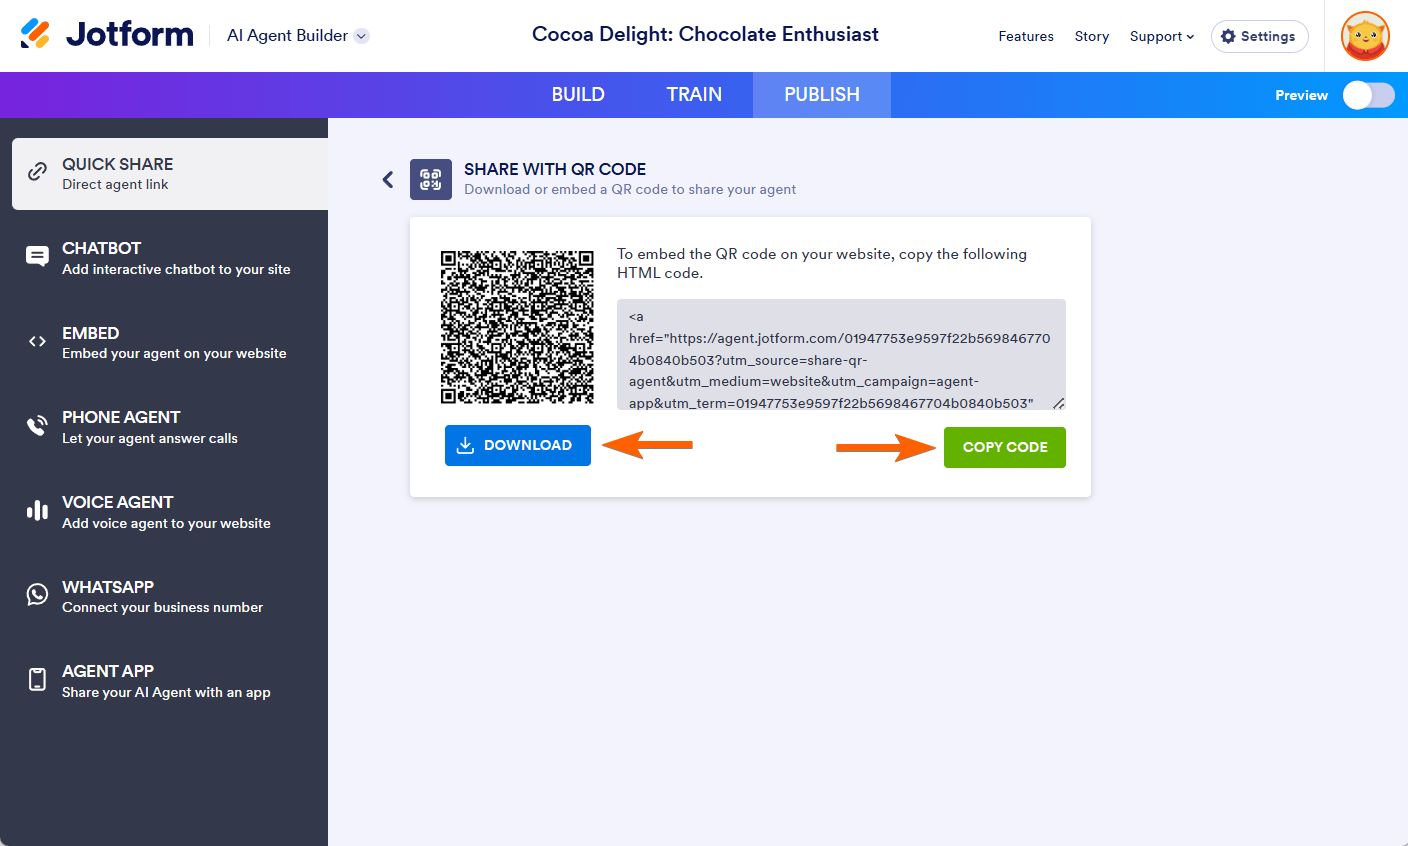Open the Story menu link
The image size is (1408, 846).
coord(1092,36)
